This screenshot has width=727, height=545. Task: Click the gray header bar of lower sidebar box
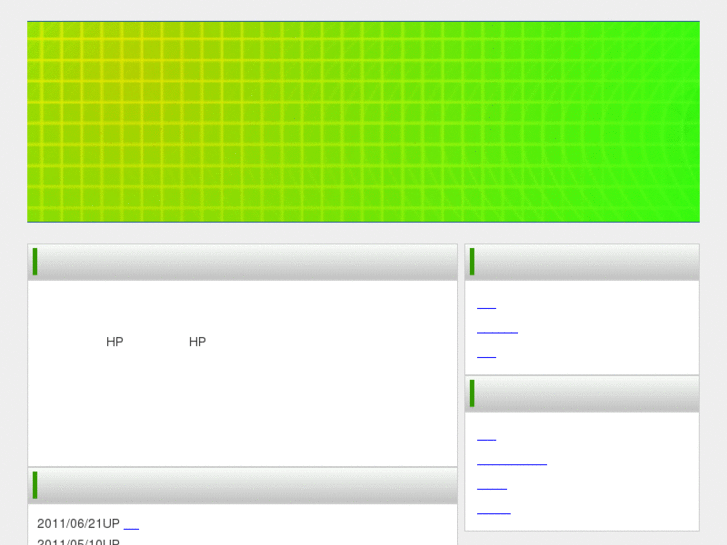click(590, 394)
